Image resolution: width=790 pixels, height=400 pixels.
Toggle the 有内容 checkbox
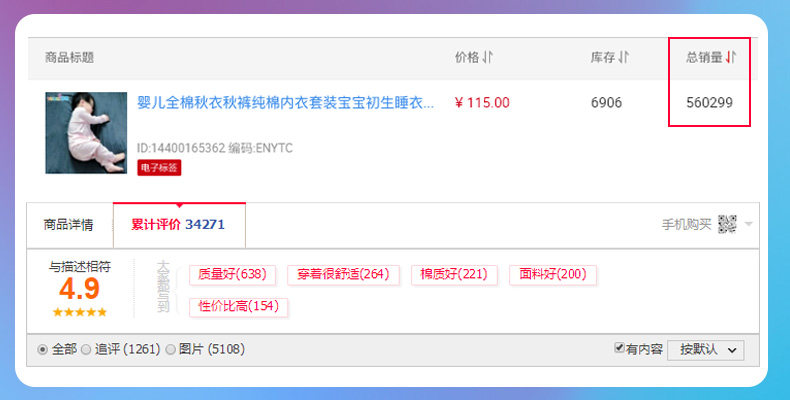tap(620, 348)
